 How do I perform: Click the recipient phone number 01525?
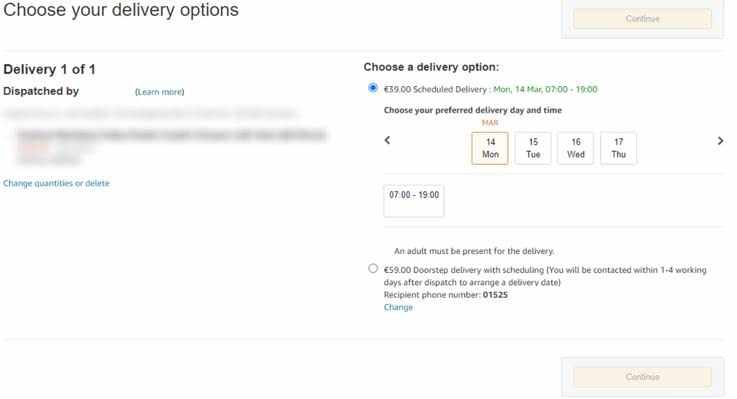495,295
